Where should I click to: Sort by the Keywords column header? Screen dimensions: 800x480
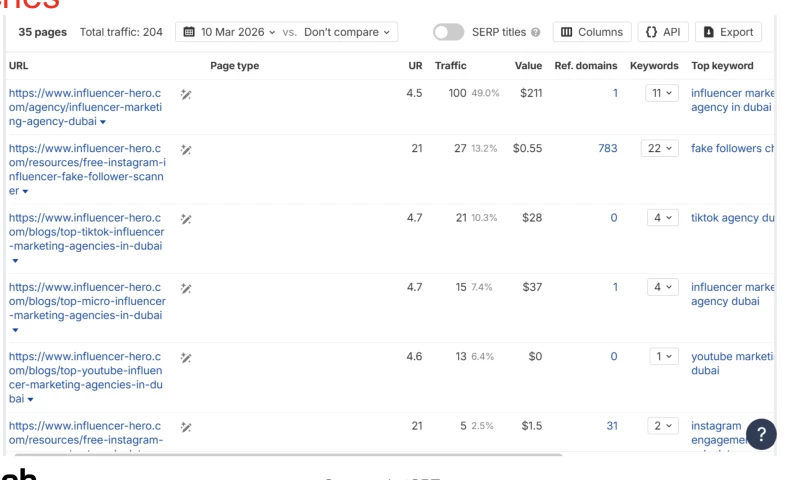654,66
